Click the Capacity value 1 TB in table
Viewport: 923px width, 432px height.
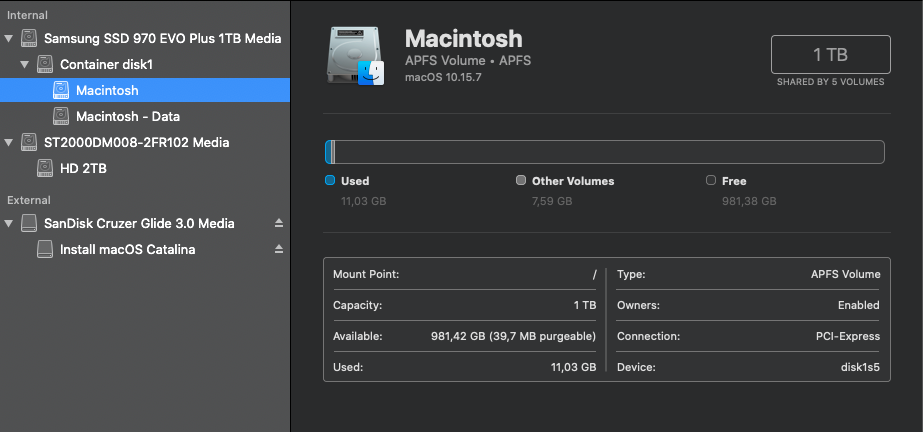tap(585, 305)
